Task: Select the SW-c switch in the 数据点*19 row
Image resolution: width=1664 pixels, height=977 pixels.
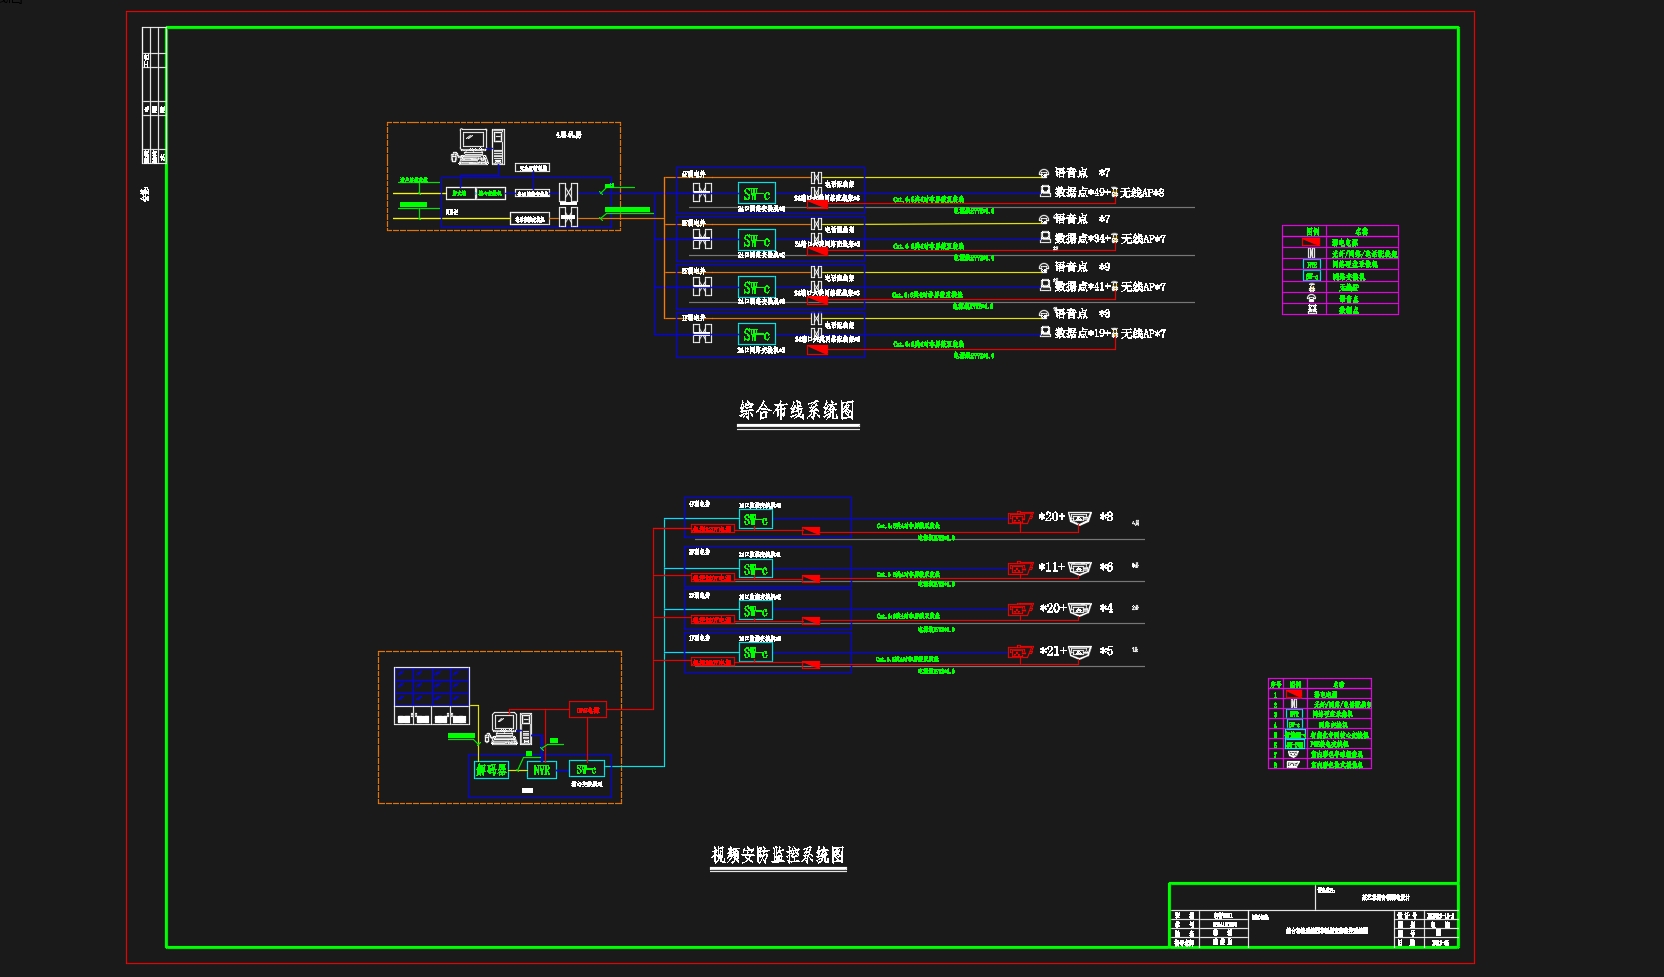Action: tap(757, 335)
